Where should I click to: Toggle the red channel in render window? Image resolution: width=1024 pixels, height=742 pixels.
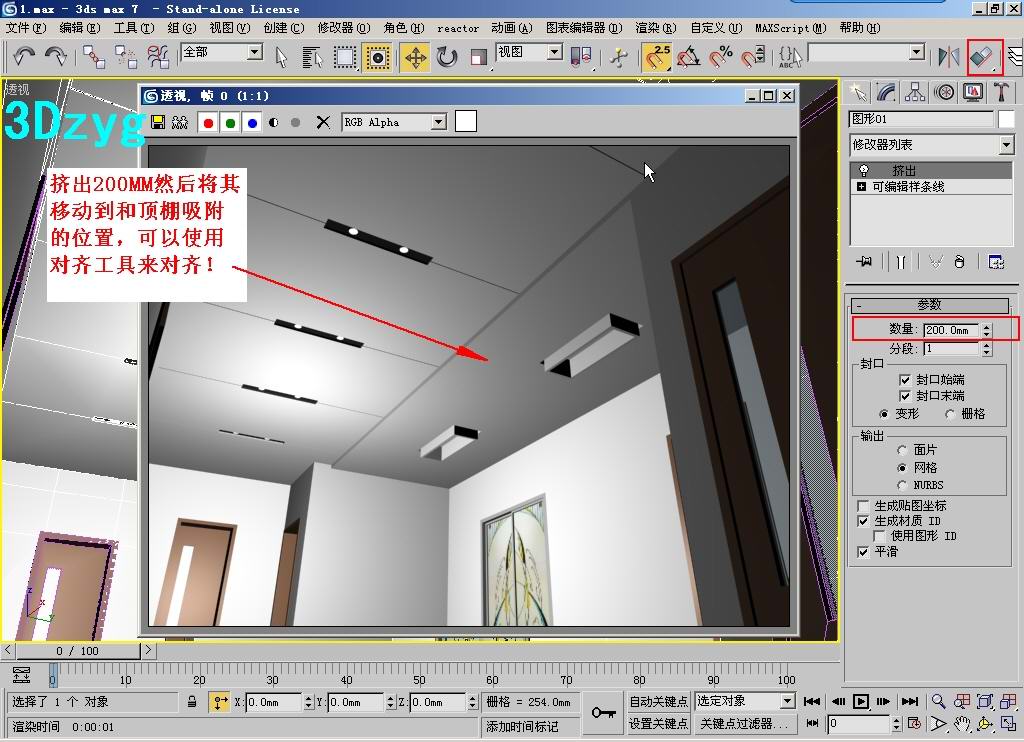click(x=208, y=122)
